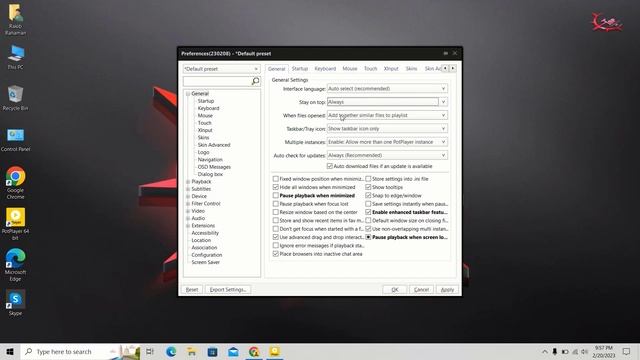Uncheck Auto download files if update available
Image resolution: width=640 pixels, height=360 pixels.
point(330,166)
